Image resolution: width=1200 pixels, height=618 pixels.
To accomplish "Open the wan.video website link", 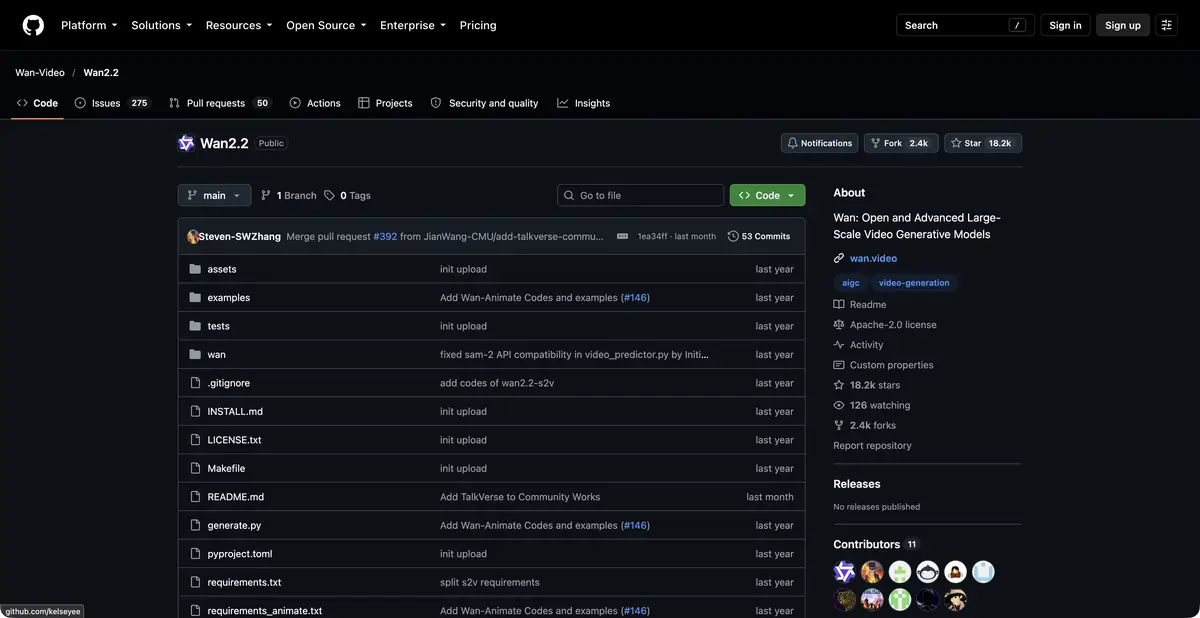I will pos(873,258).
